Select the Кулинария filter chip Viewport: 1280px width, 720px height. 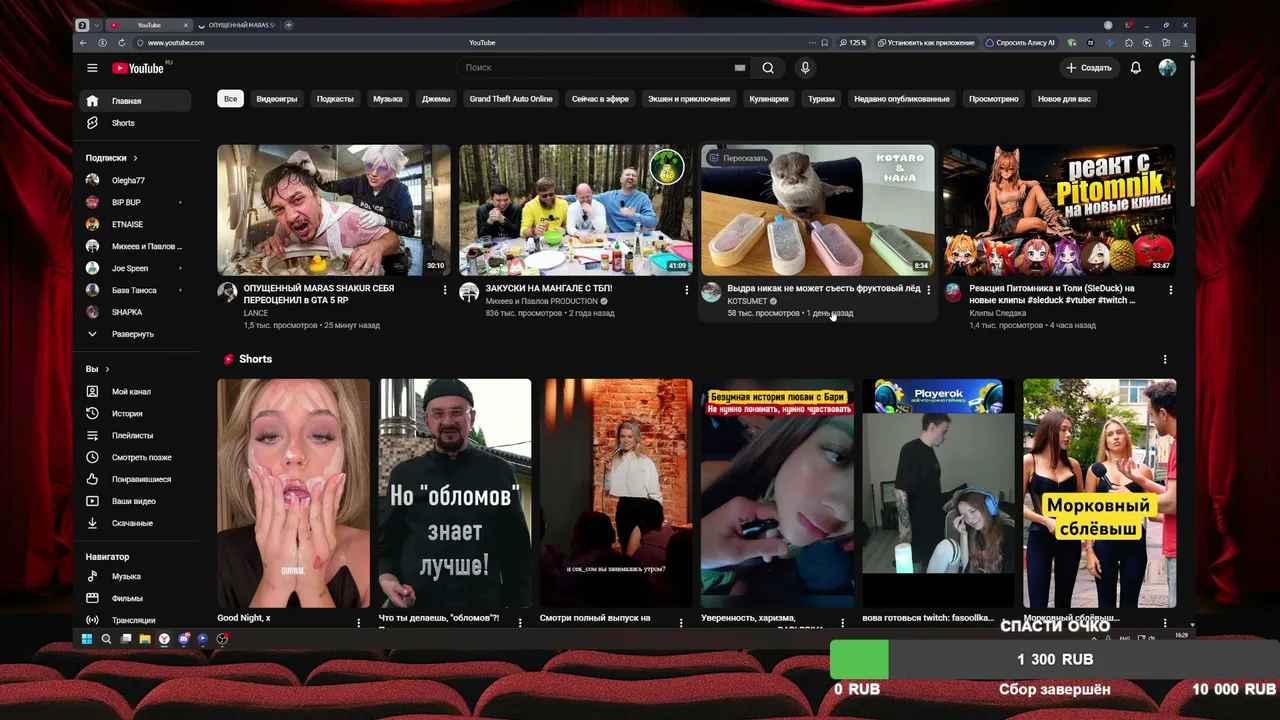pyautogui.click(x=769, y=99)
